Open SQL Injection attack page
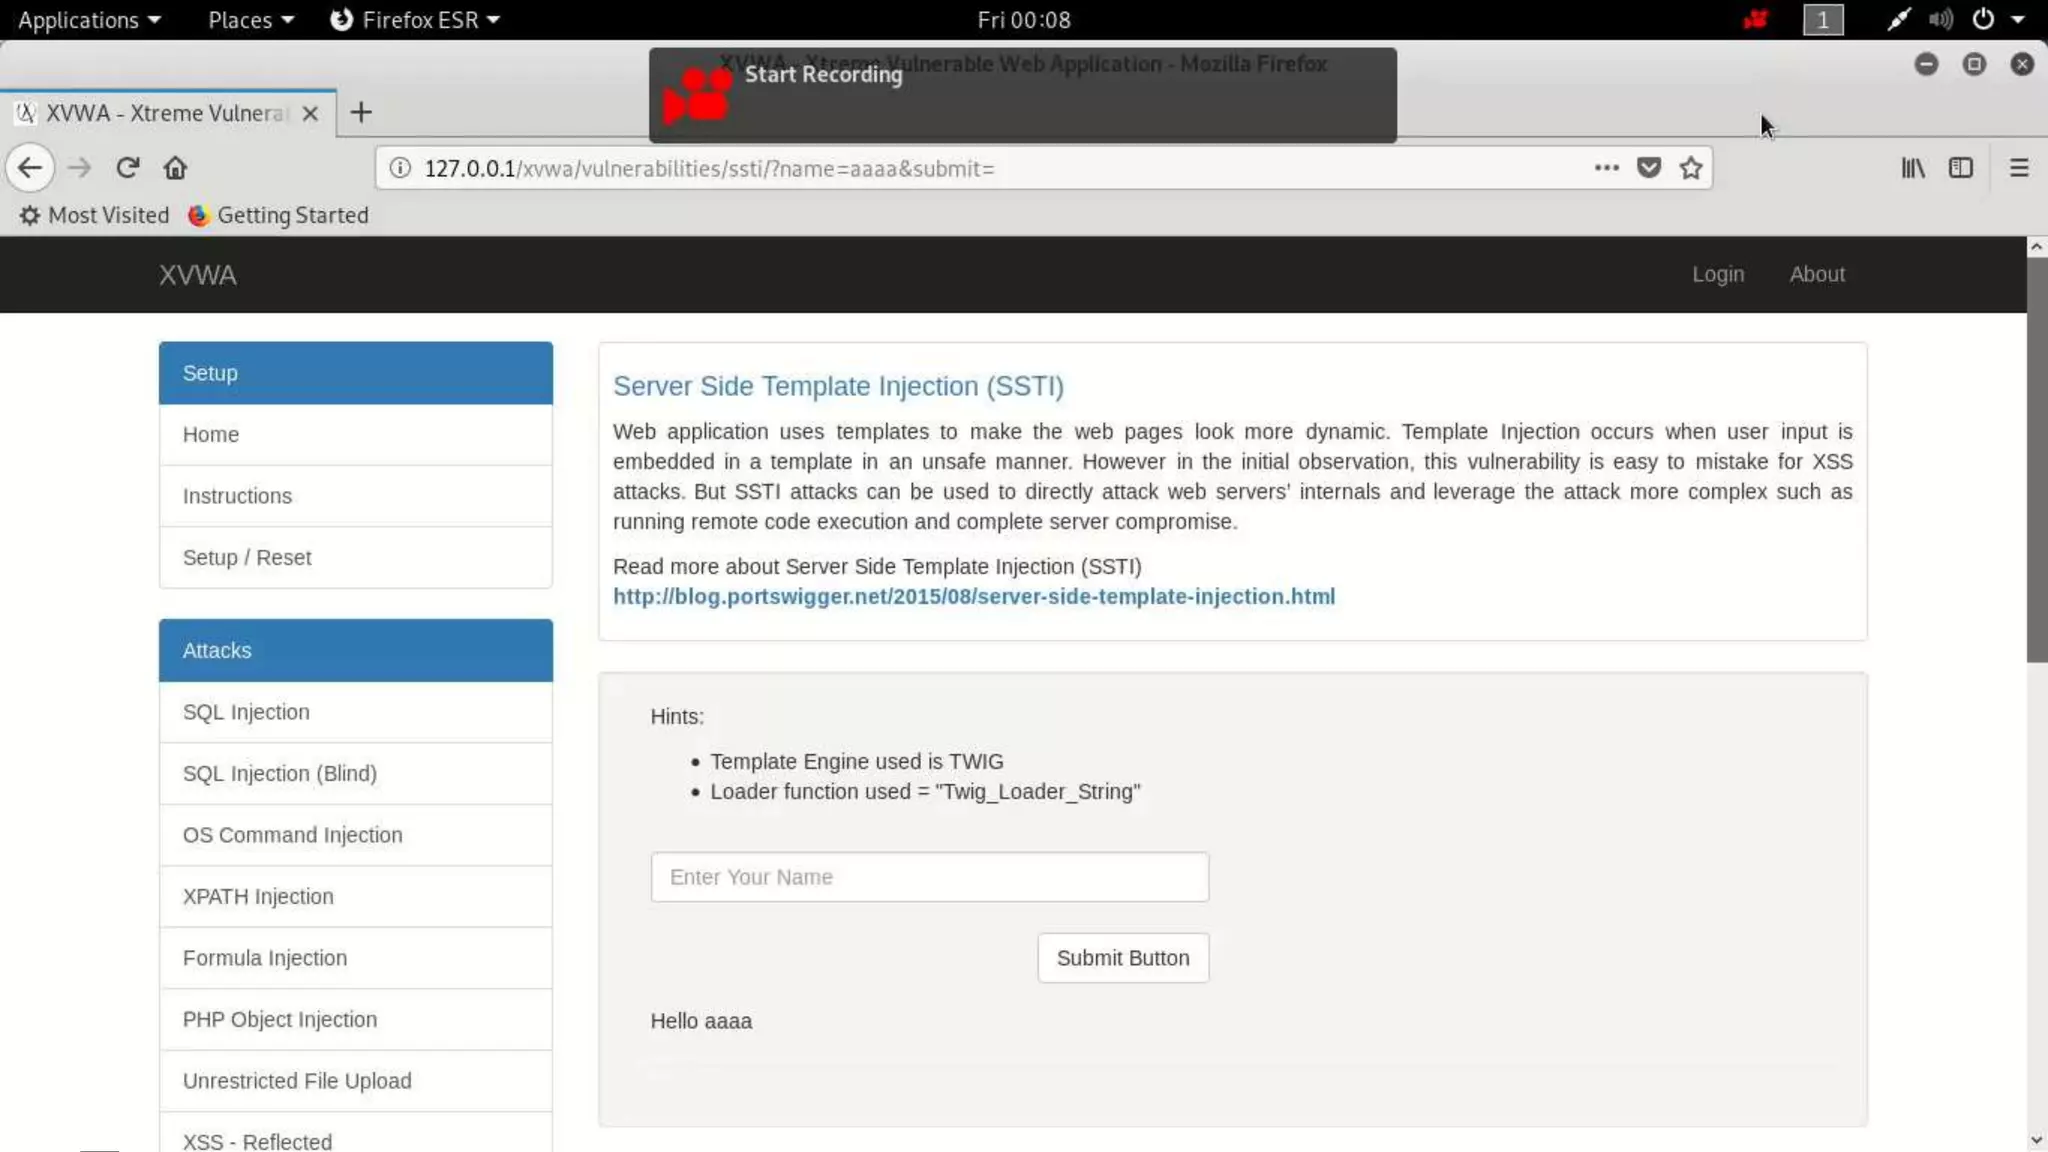This screenshot has width=2048, height=1152. point(246,712)
